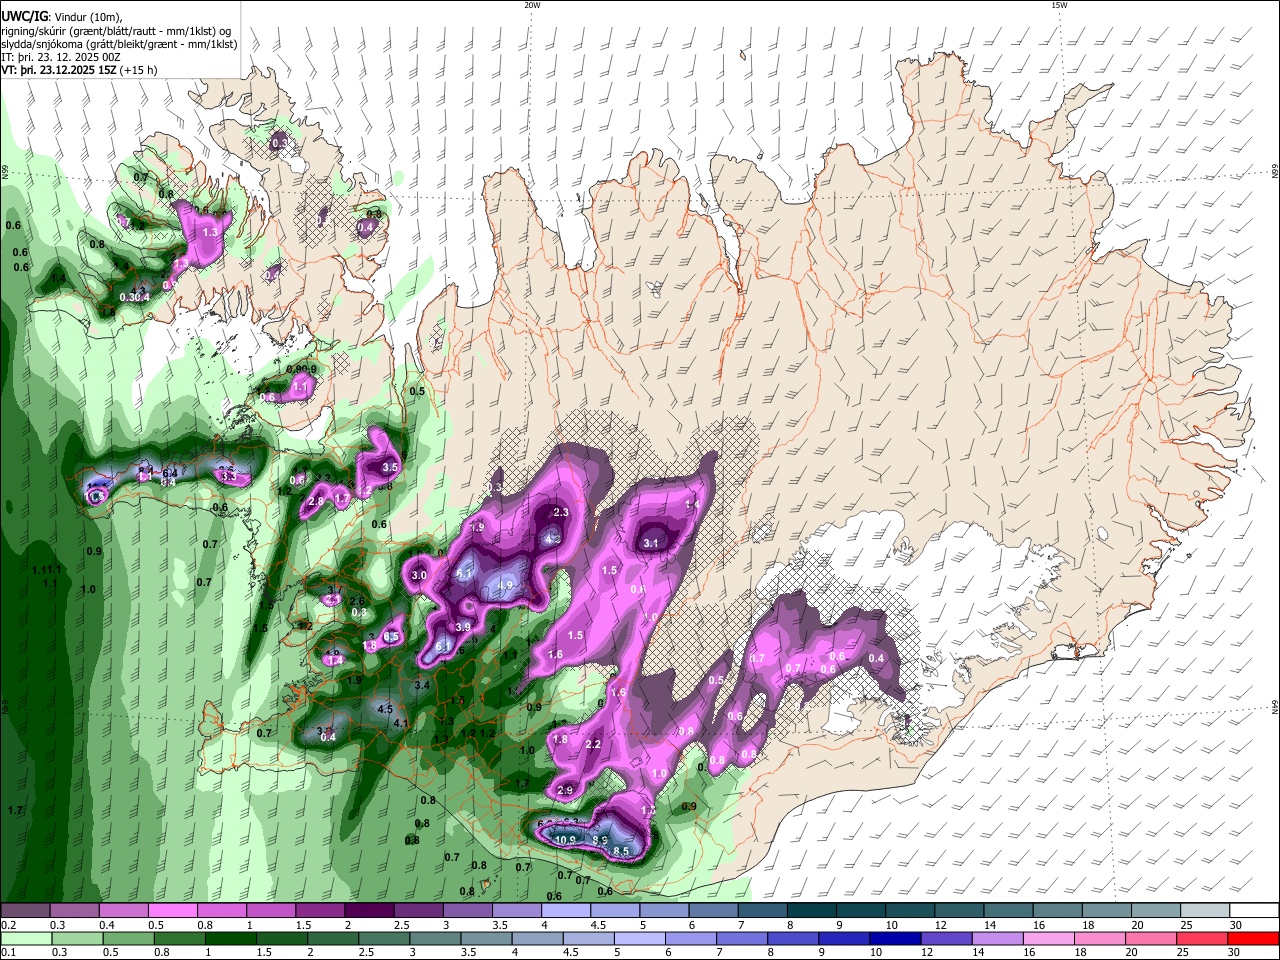Pick lower legend dark green swatch between 1 and 1.5

pyautogui.click(x=231, y=938)
